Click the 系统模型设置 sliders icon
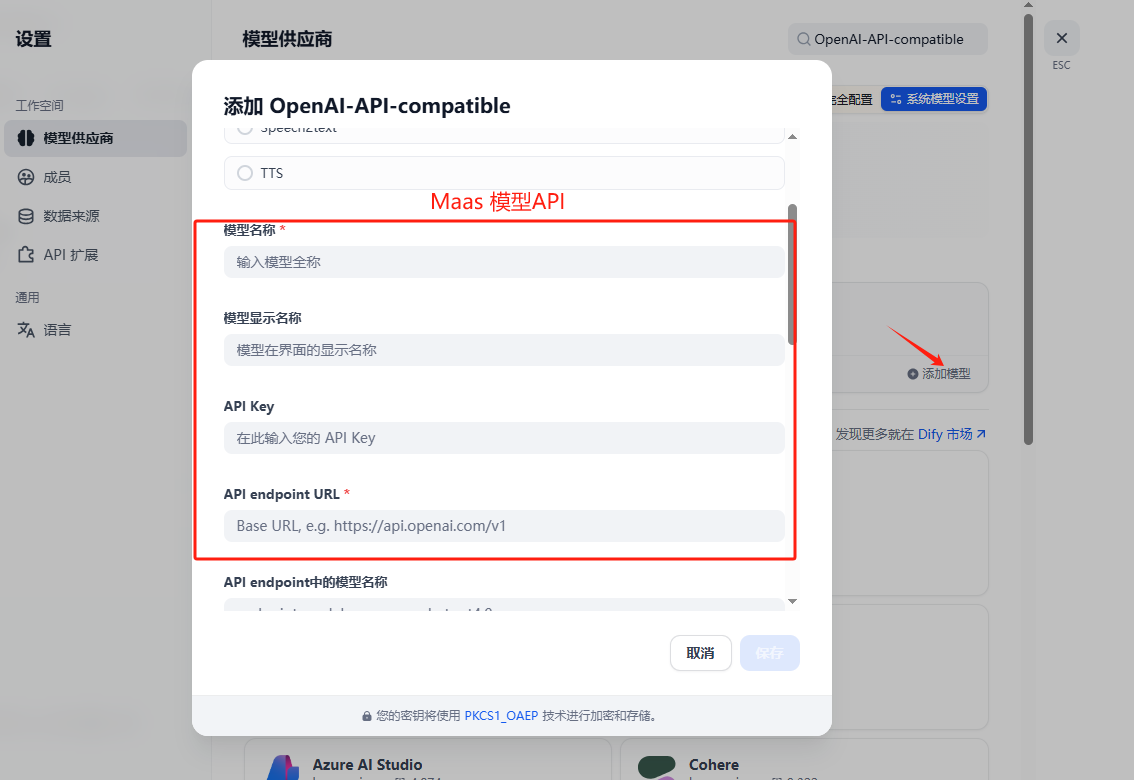The image size is (1134, 780). (x=896, y=99)
